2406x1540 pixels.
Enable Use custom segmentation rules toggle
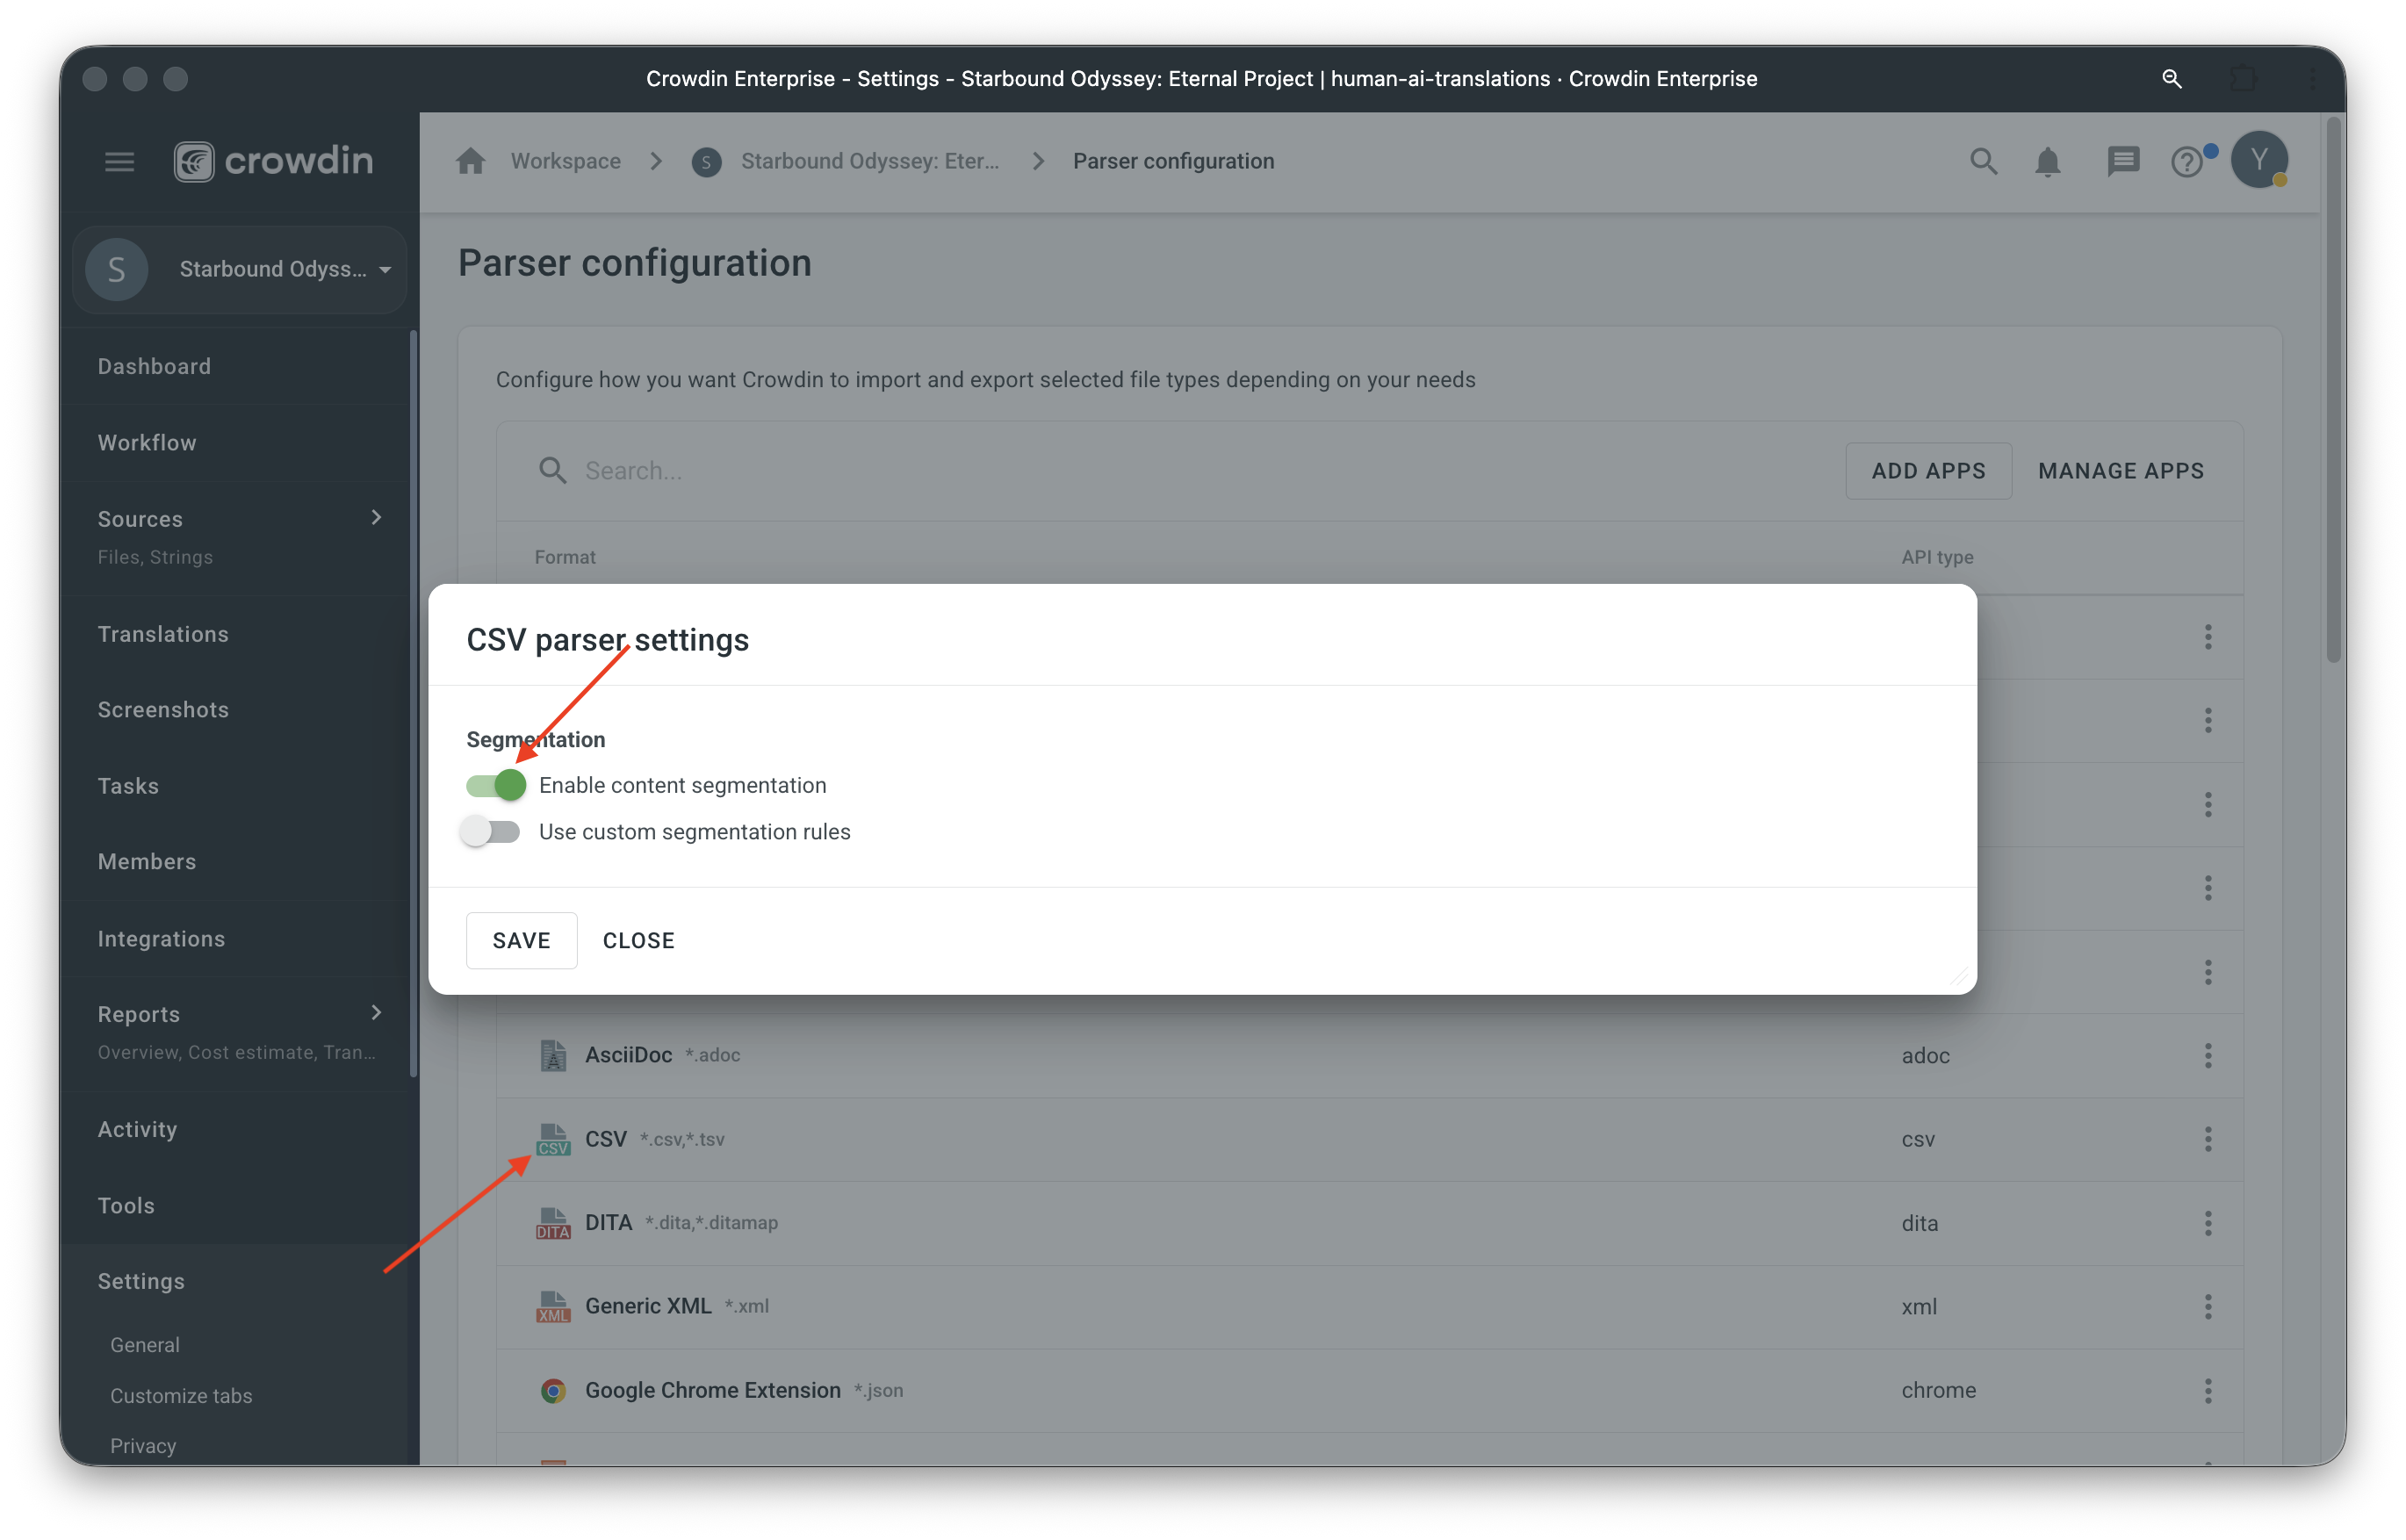pos(490,832)
